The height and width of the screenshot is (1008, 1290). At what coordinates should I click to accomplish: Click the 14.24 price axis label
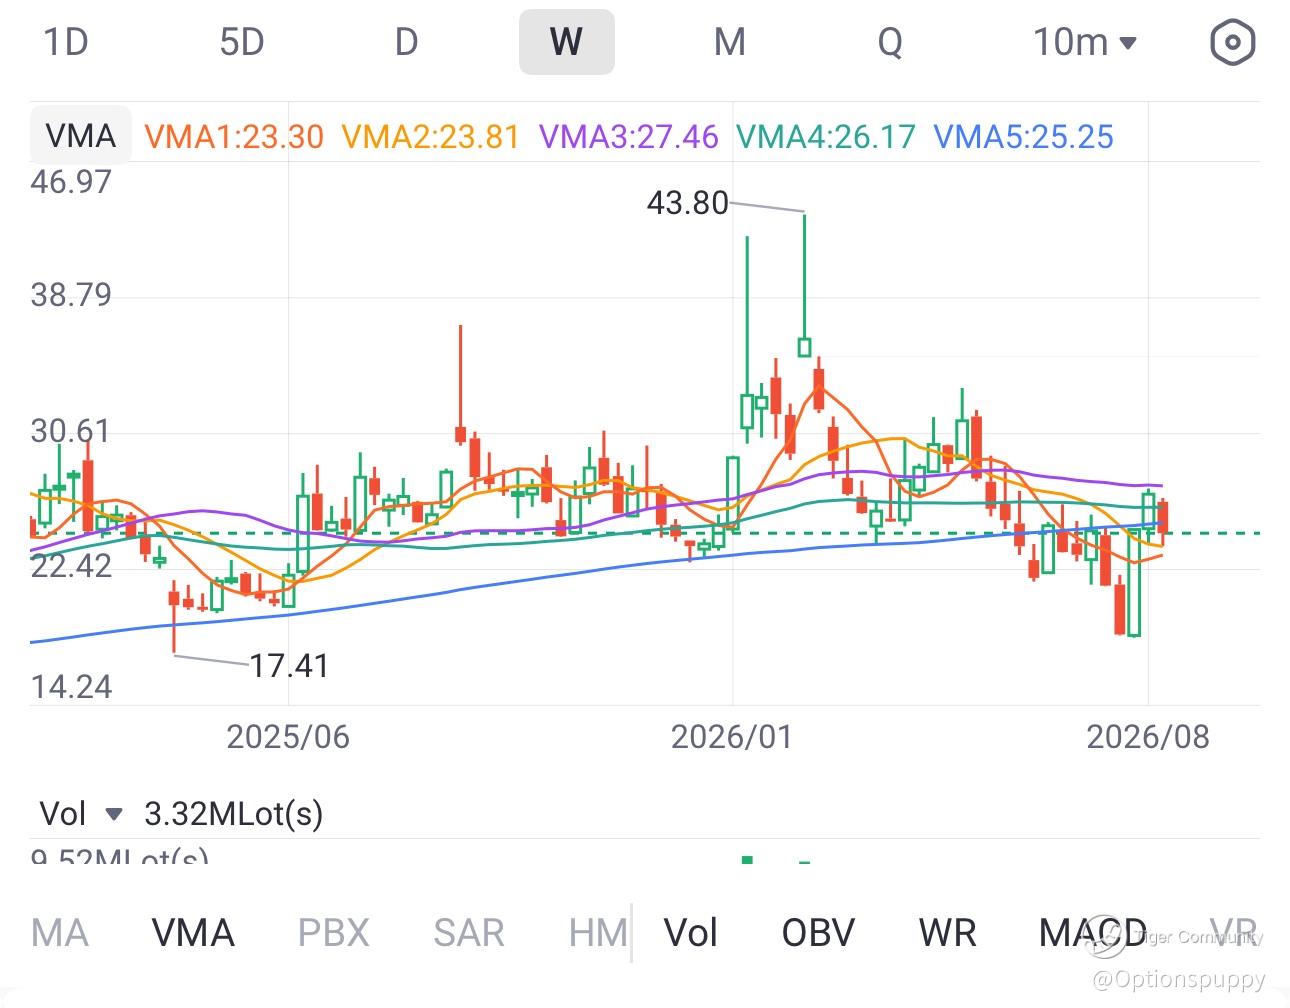tap(71, 687)
